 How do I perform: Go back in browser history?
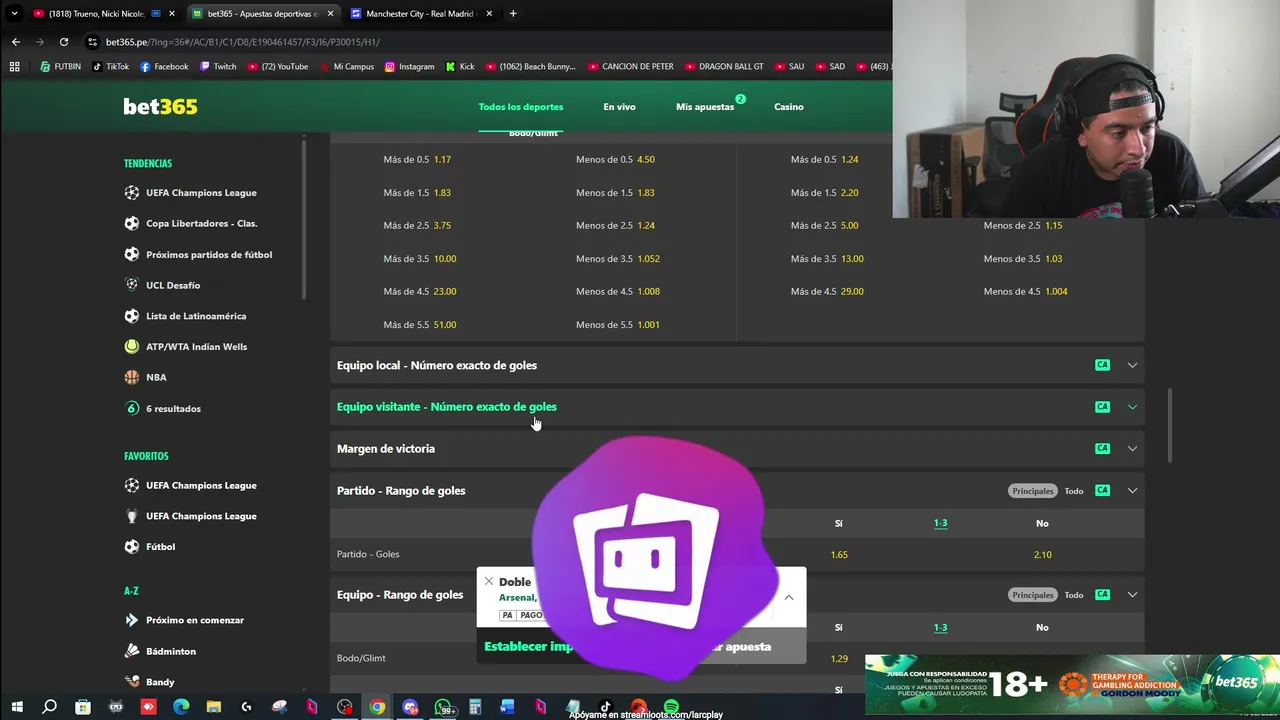15,42
